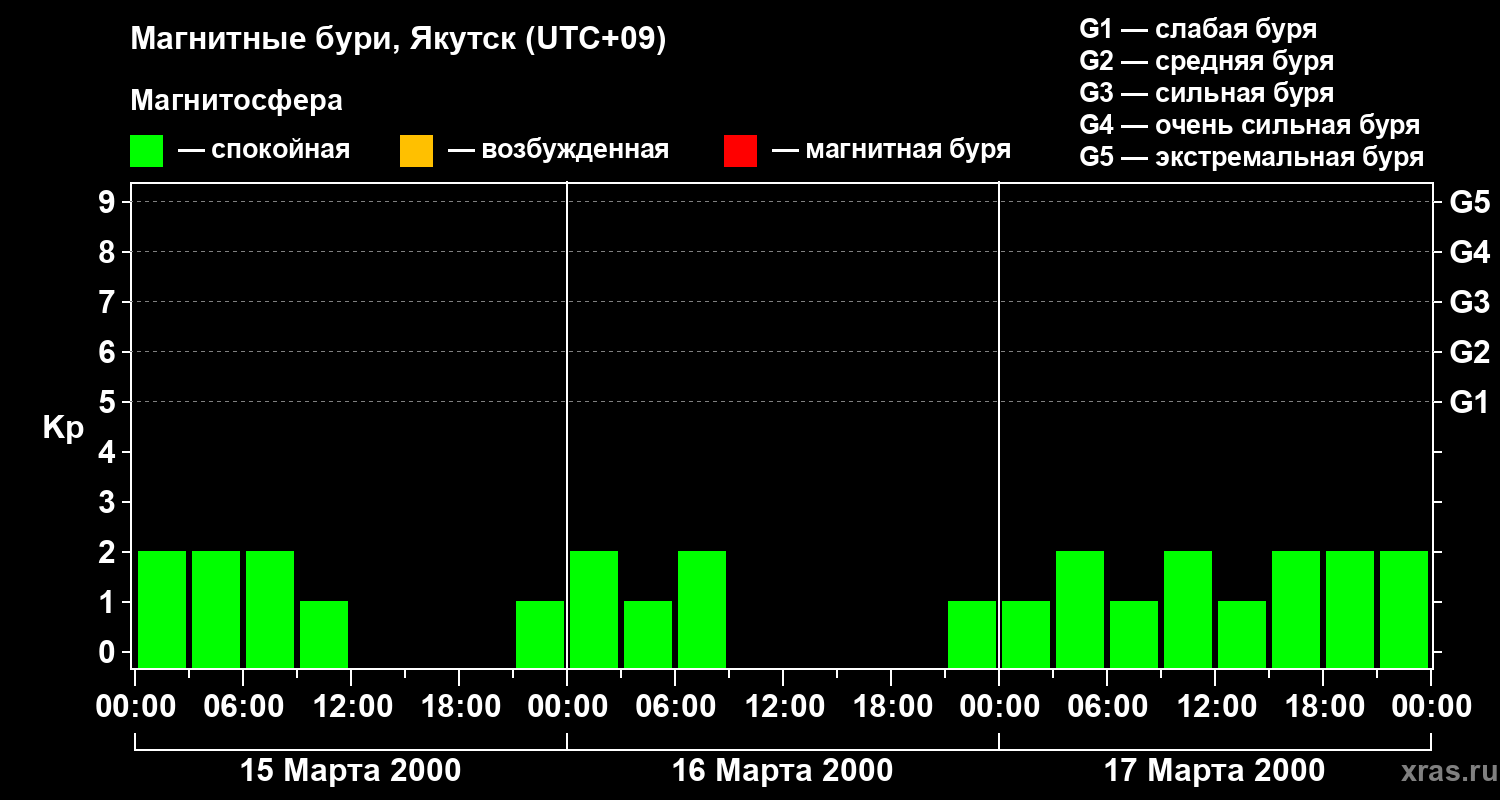Click the G3 label on right axis
Image resolution: width=1500 pixels, height=800 pixels.
point(1469,302)
